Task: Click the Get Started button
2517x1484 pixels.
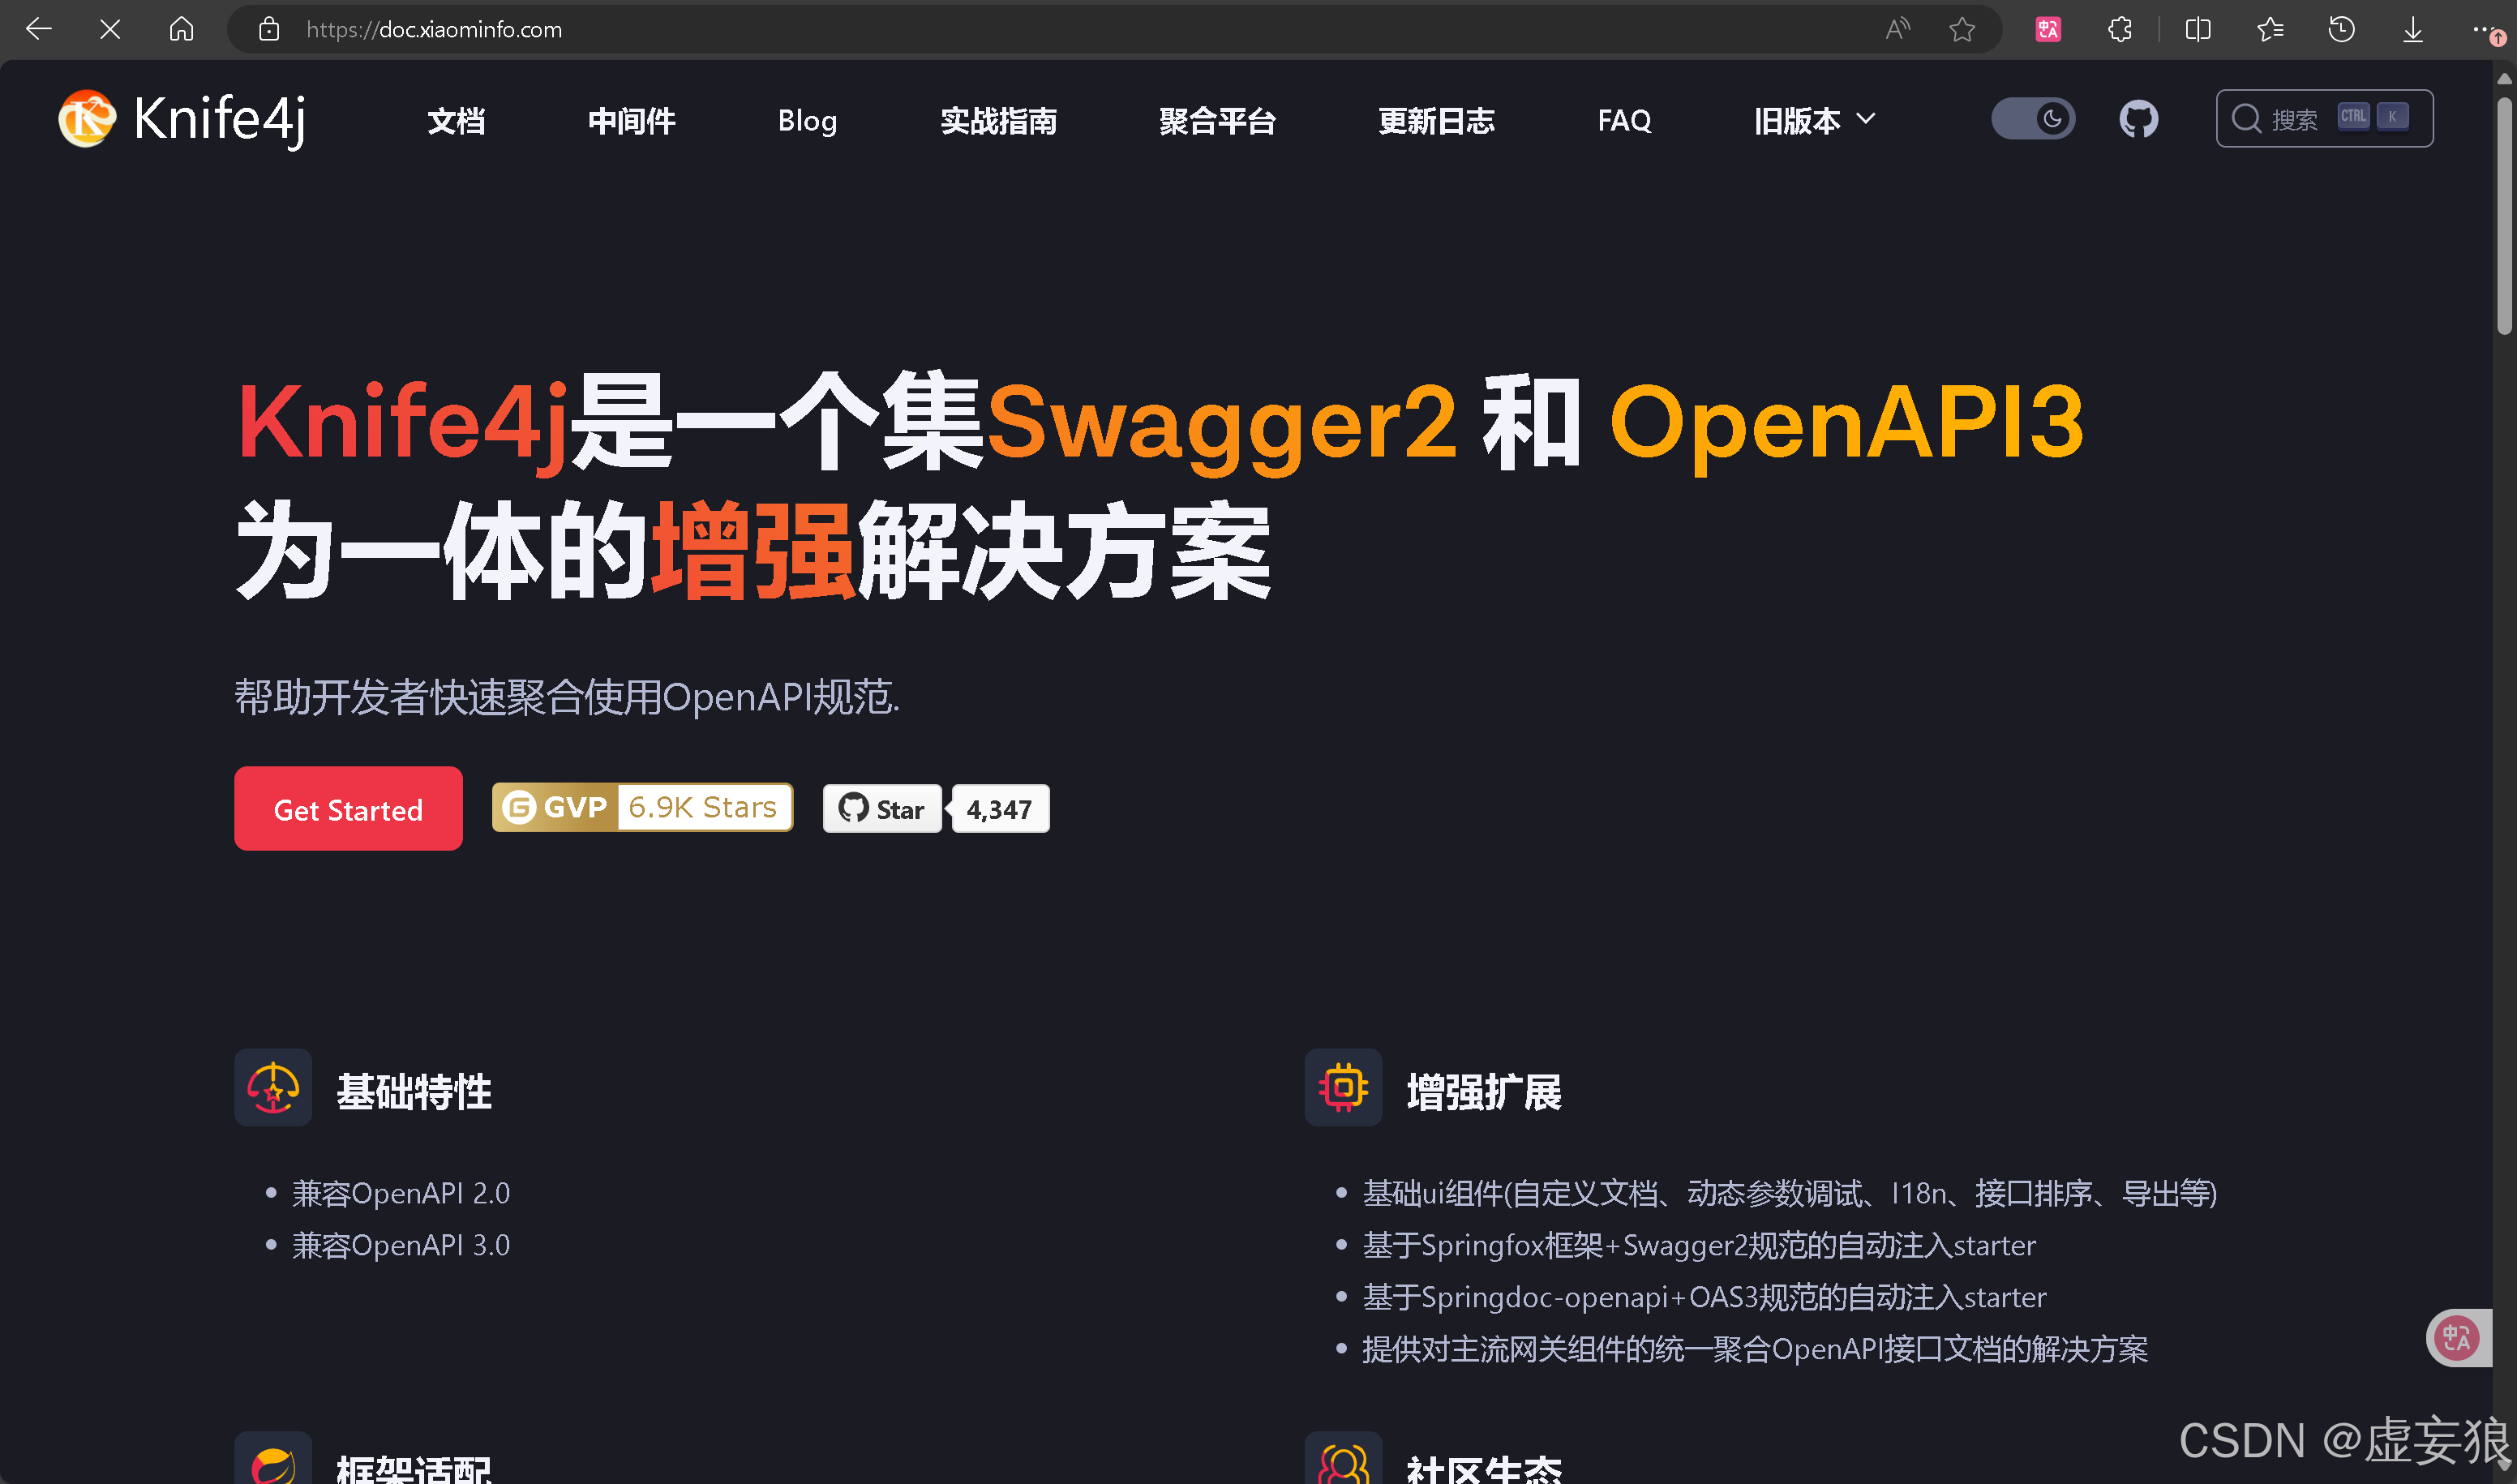Action: pos(348,808)
